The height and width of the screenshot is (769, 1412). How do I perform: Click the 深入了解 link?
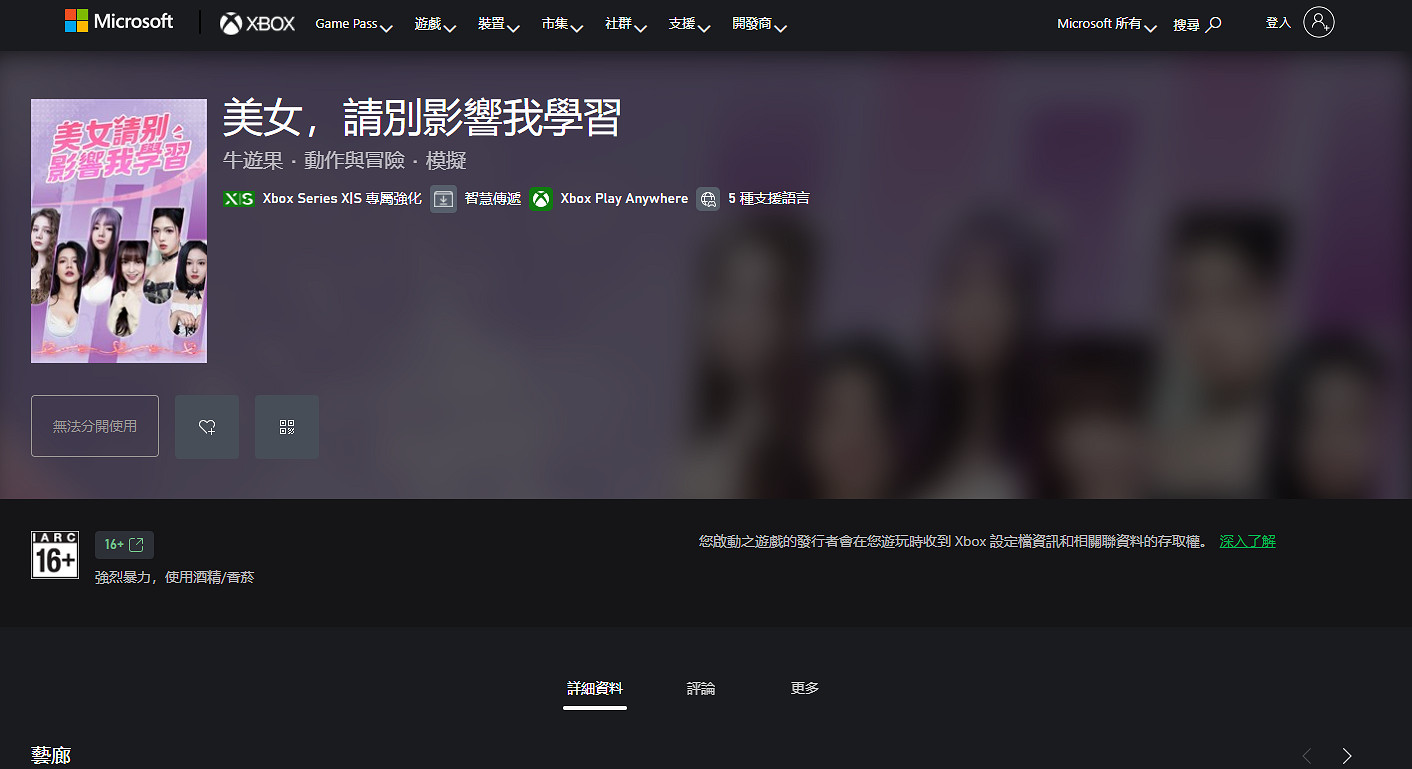tap(1247, 540)
